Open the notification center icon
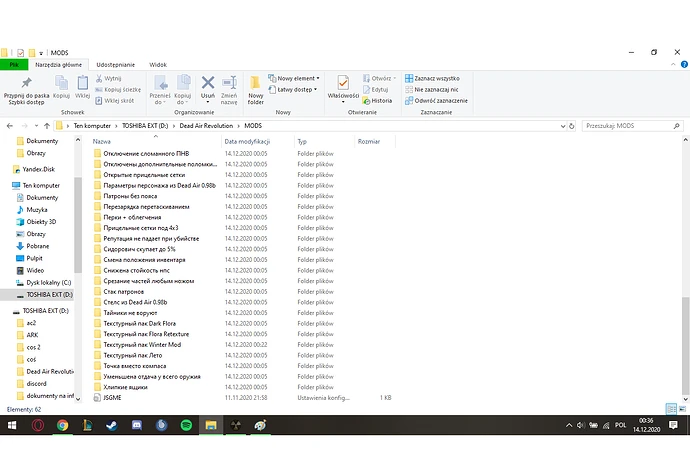The image size is (690, 454). [x=673, y=425]
